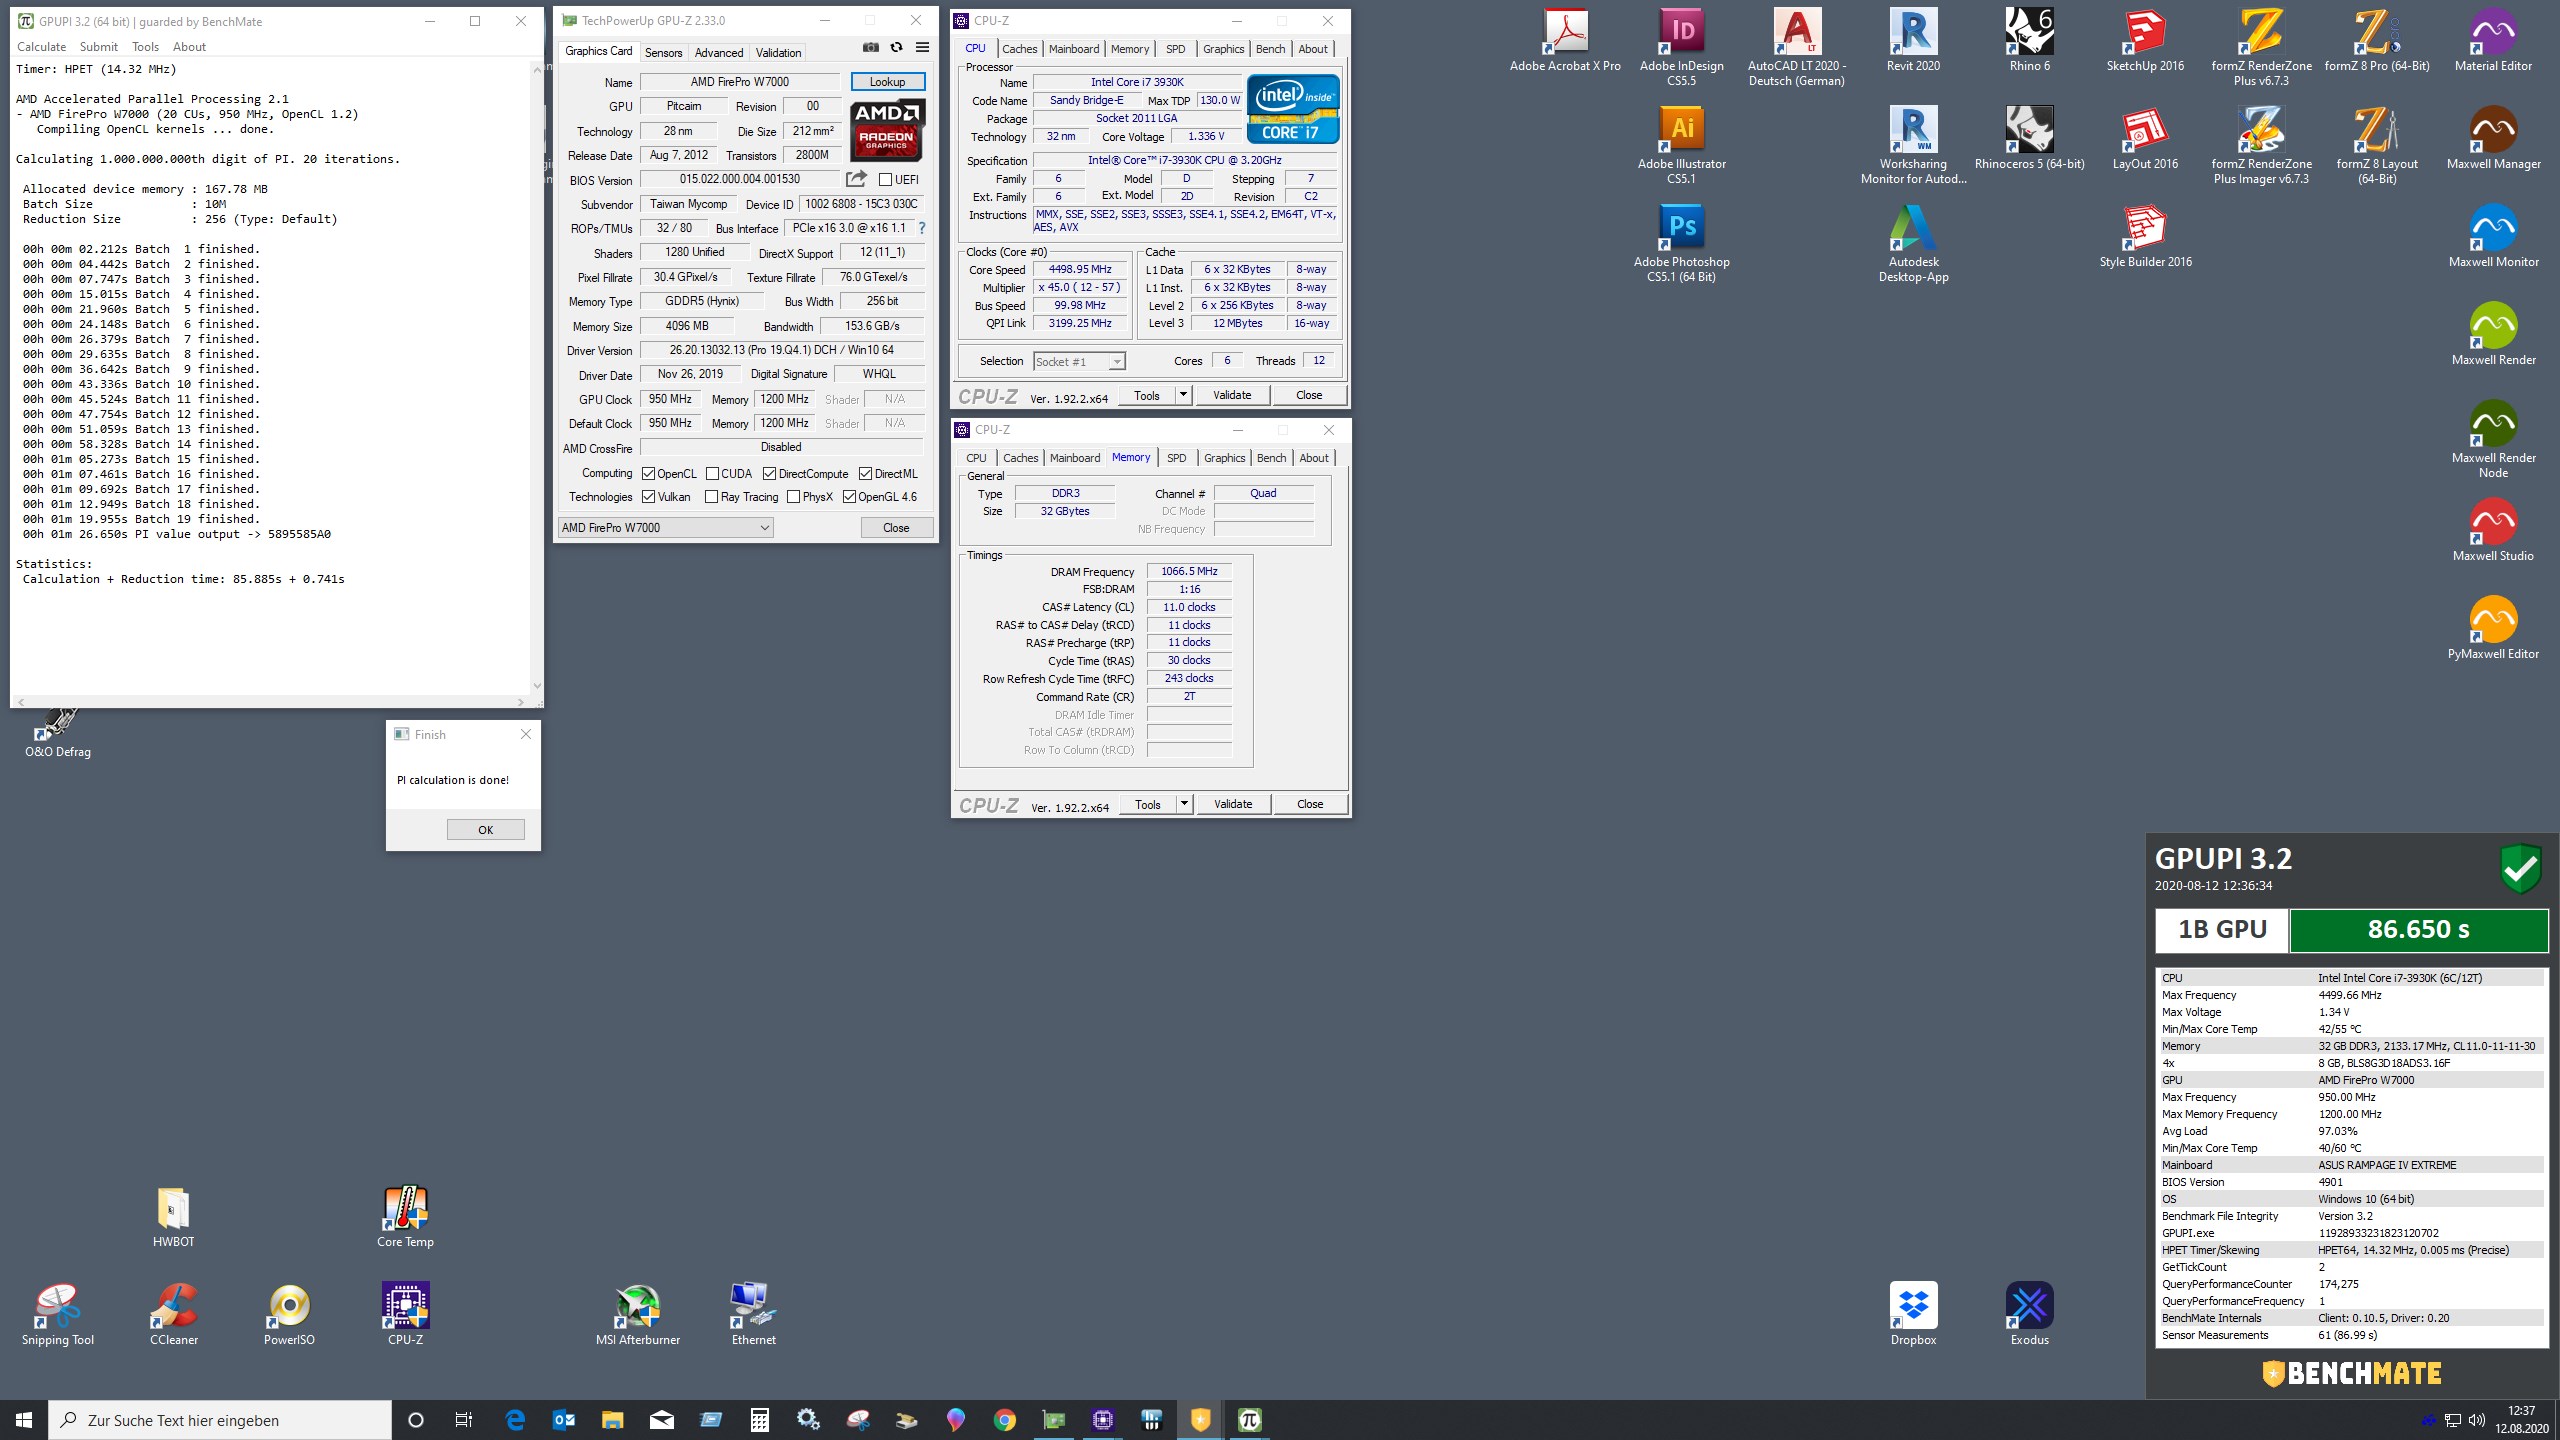Screen dimensions: 2560x1440
Task: Toggle the Ray Tracing checkbox
Action: tap(711, 497)
